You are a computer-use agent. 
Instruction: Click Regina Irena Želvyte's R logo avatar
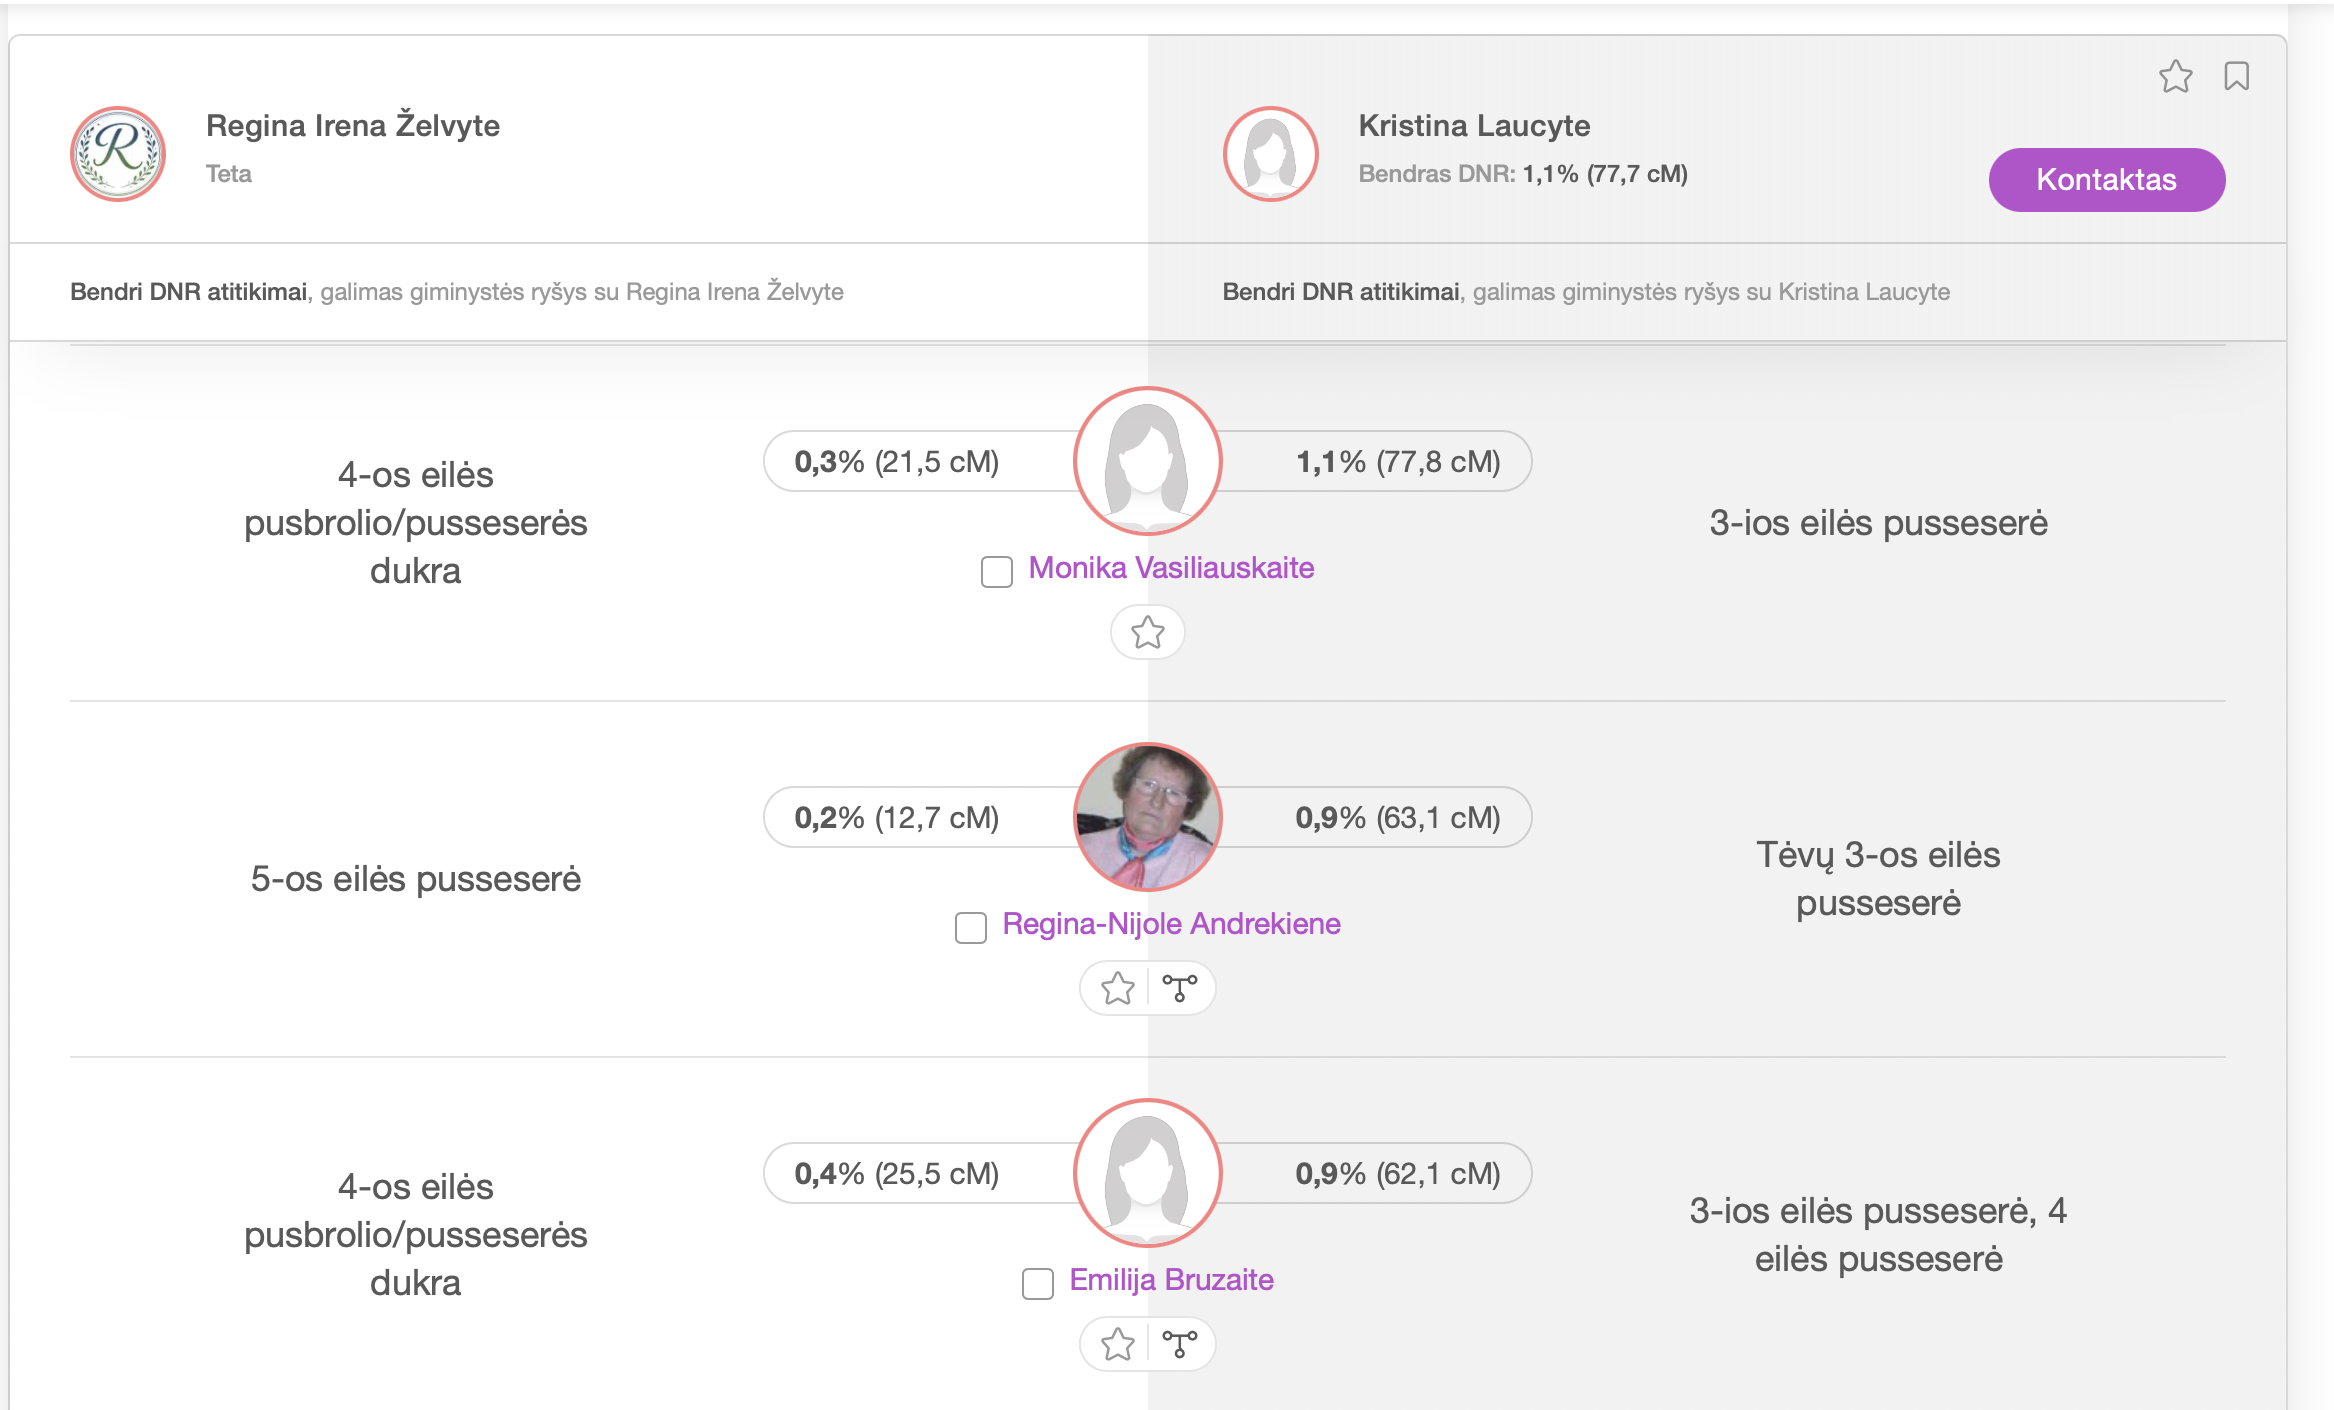coord(118,154)
